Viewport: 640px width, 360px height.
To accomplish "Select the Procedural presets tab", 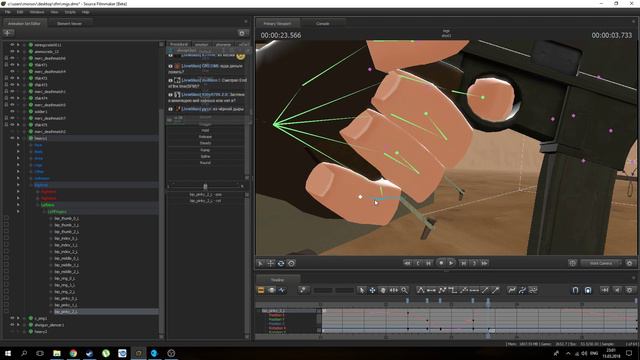I will (179, 44).
